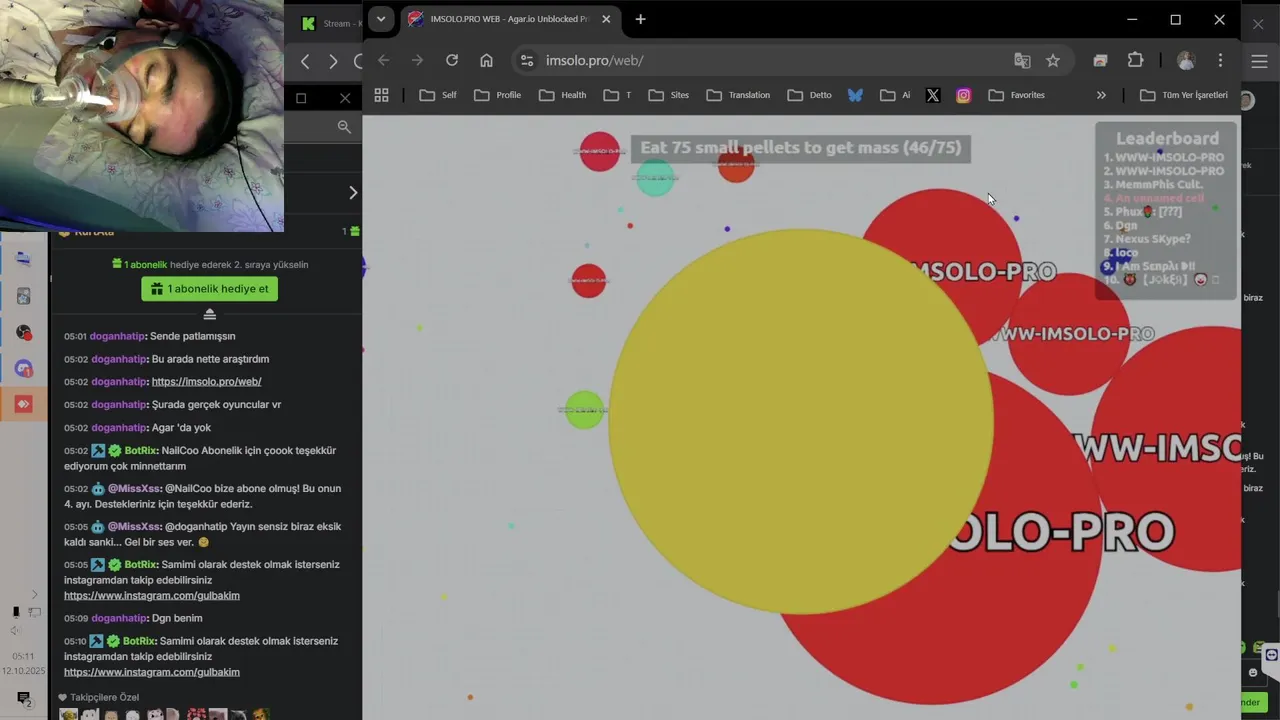Screen dimensions: 1280x720
Task: Click the large yellow player cell
Action: 801,421
